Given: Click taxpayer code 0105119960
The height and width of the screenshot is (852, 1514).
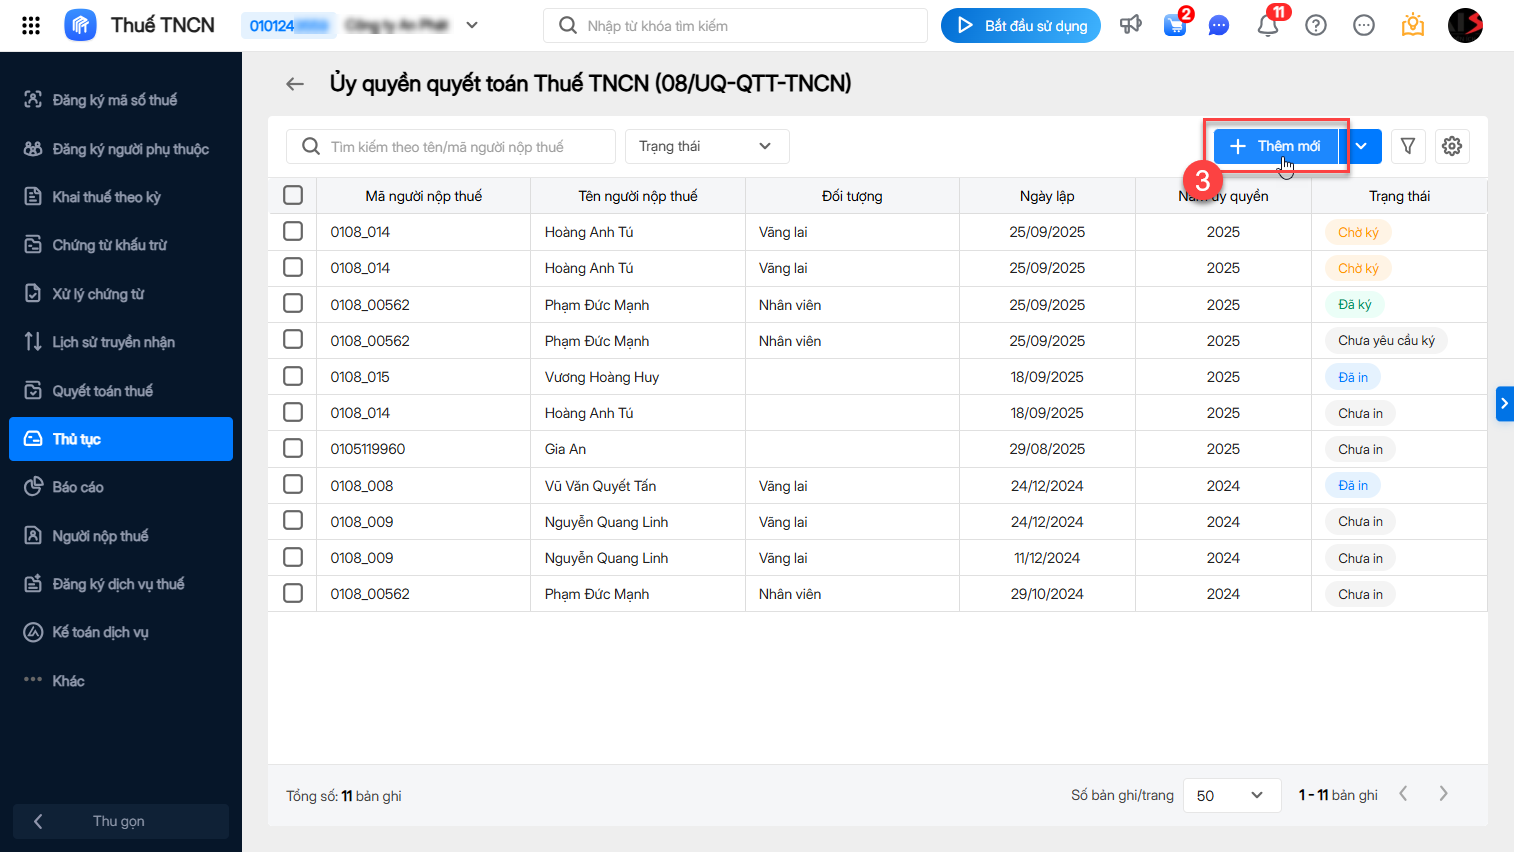Looking at the screenshot, I should tap(368, 449).
